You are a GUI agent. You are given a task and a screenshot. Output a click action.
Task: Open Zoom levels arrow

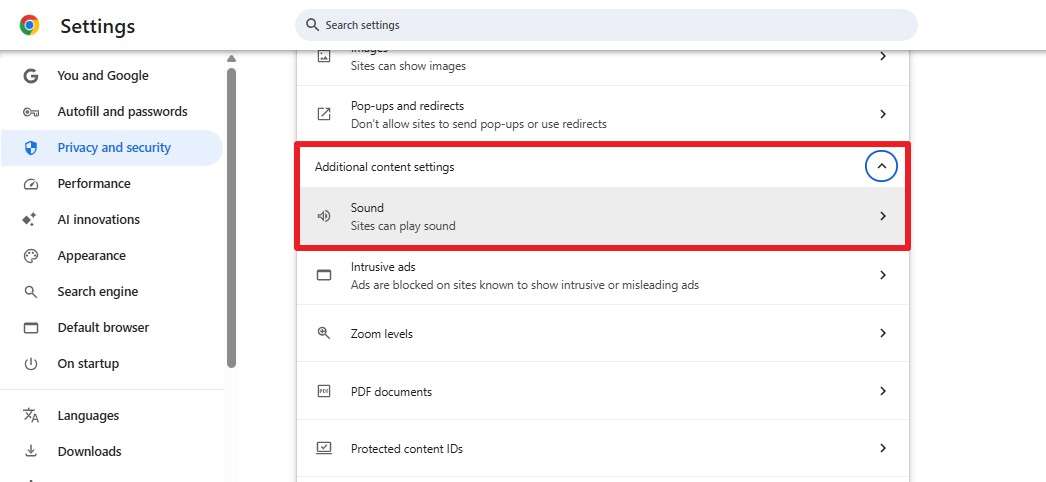[883, 333]
